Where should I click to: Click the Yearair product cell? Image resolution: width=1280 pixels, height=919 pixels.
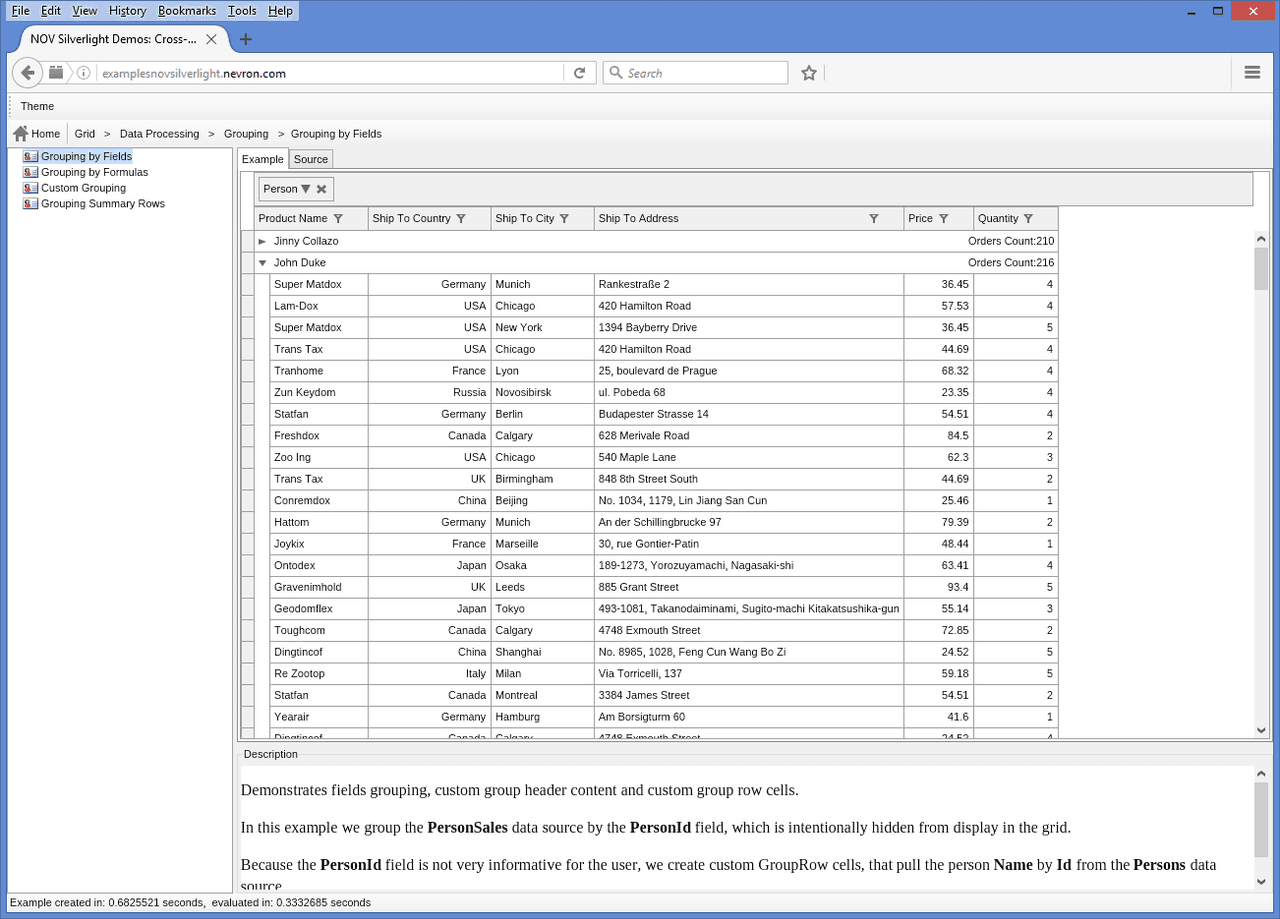[319, 717]
